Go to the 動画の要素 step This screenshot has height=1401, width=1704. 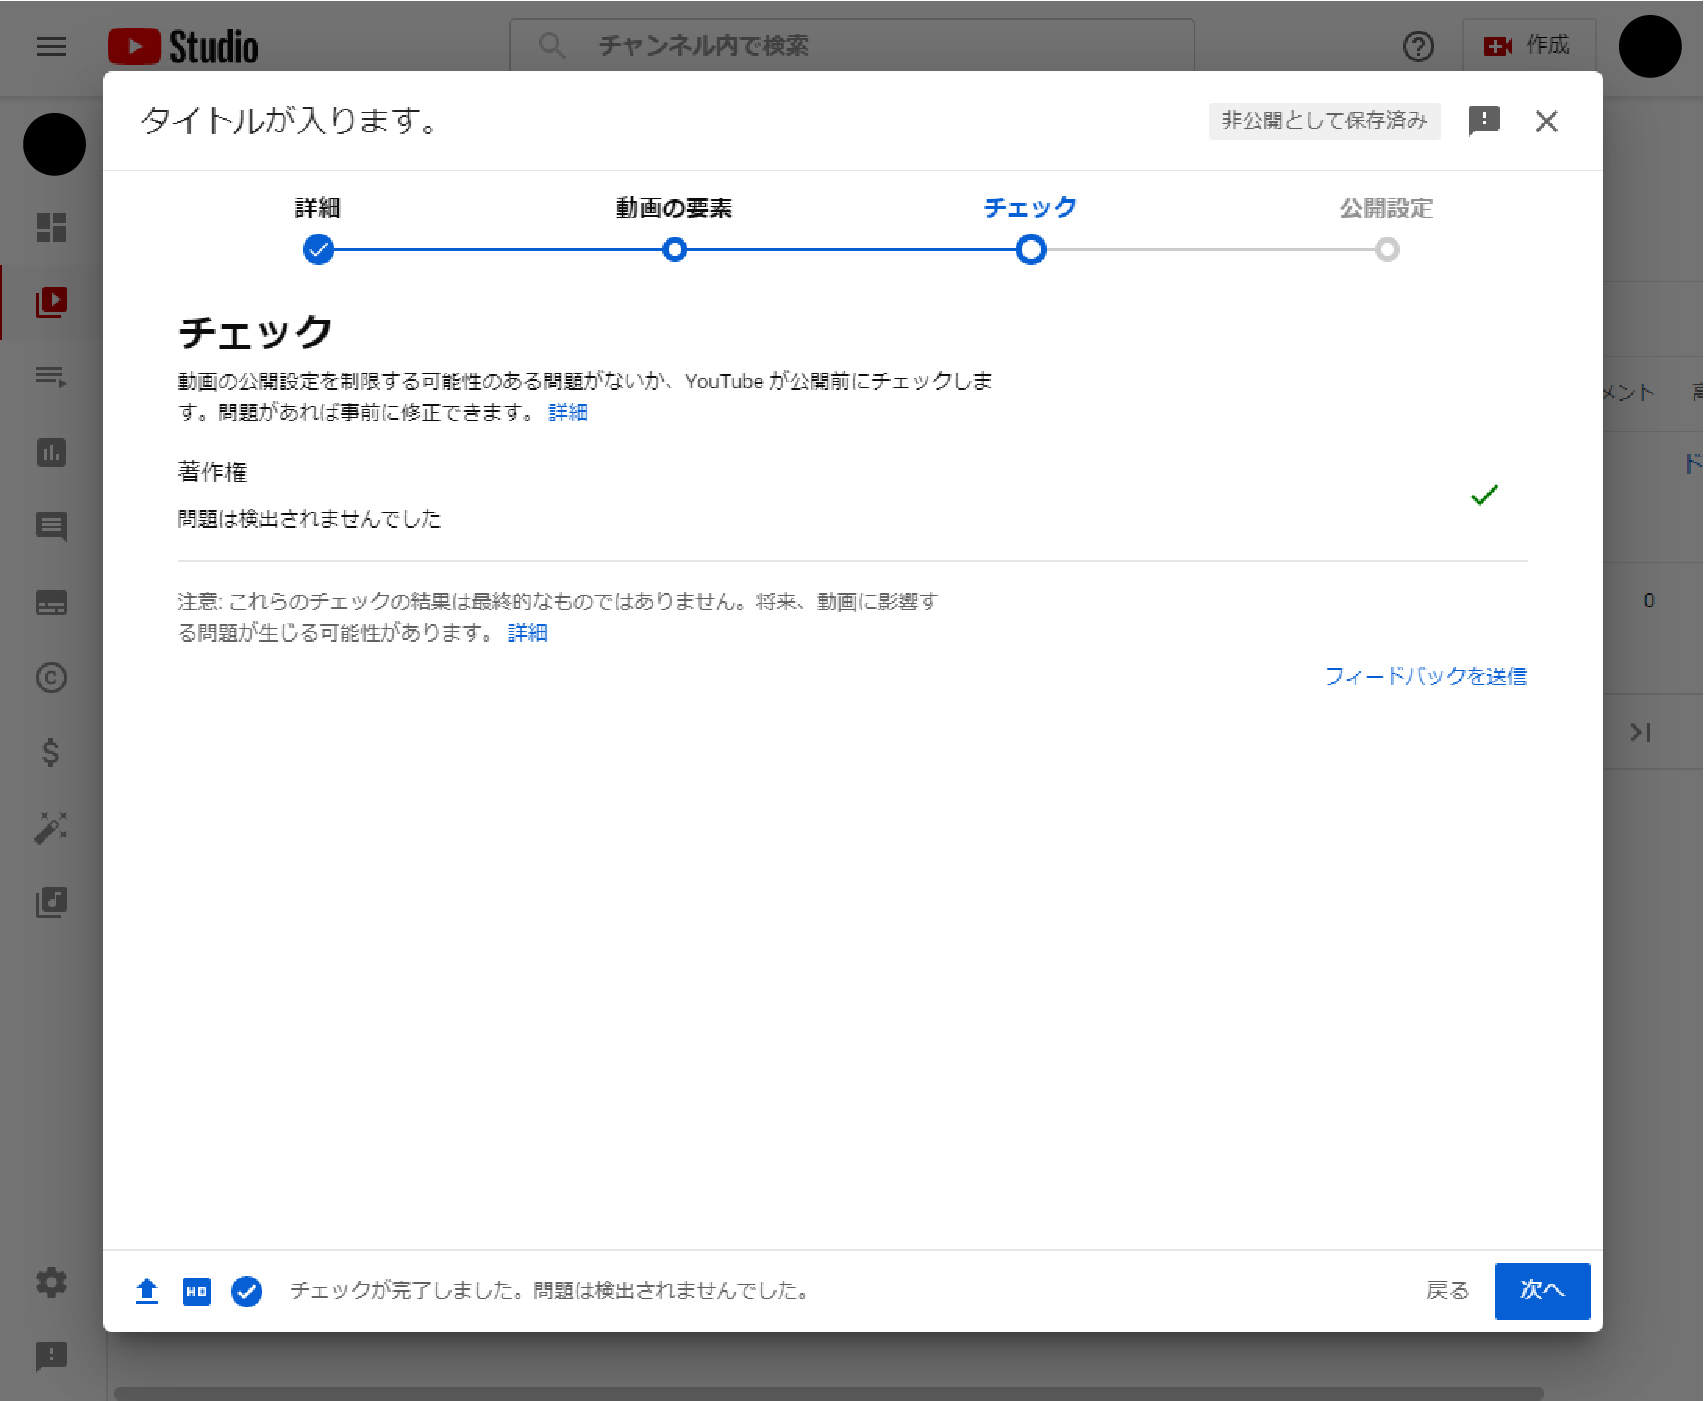pos(674,249)
